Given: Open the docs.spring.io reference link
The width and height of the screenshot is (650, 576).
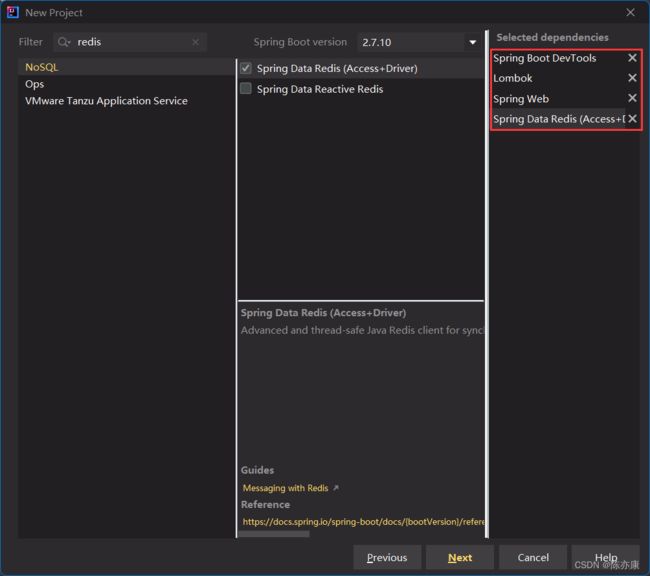Looking at the screenshot, I should point(363,522).
